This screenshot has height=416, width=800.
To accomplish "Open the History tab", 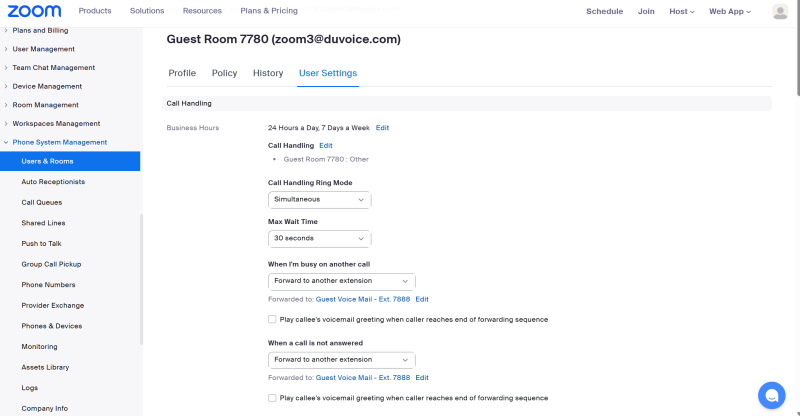I will coord(268,73).
